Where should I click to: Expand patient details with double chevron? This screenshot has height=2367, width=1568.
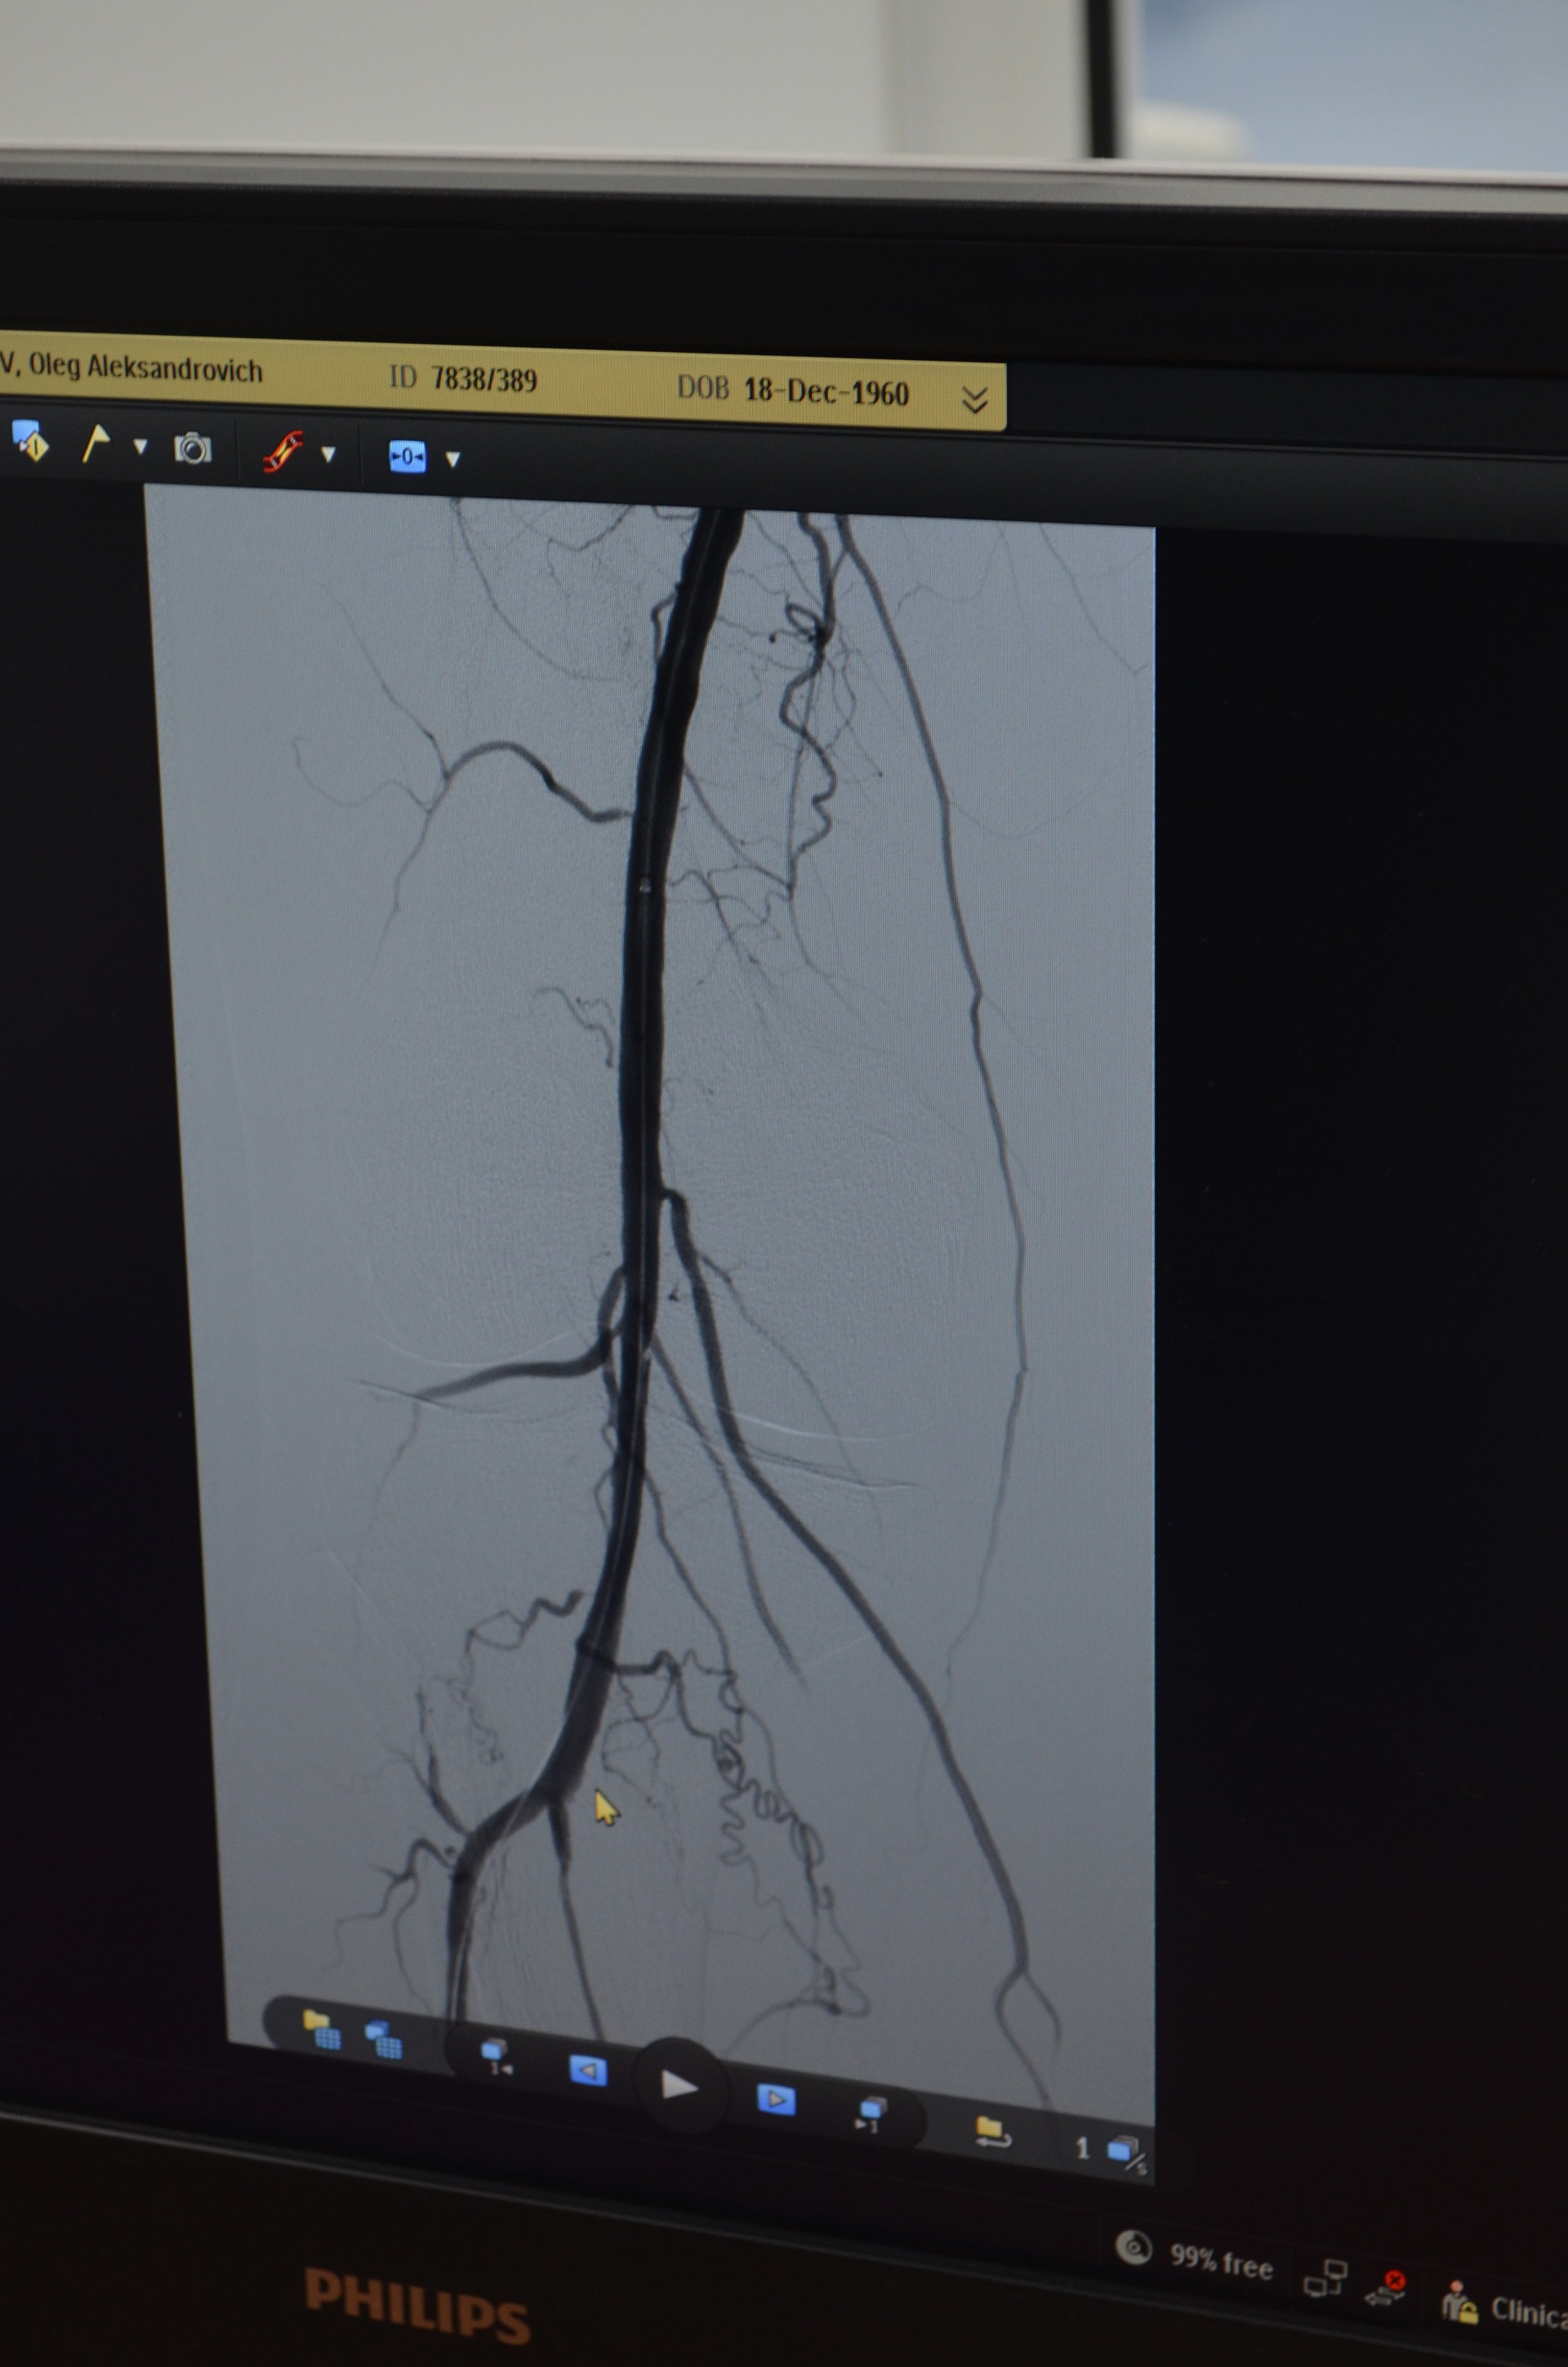(x=974, y=400)
